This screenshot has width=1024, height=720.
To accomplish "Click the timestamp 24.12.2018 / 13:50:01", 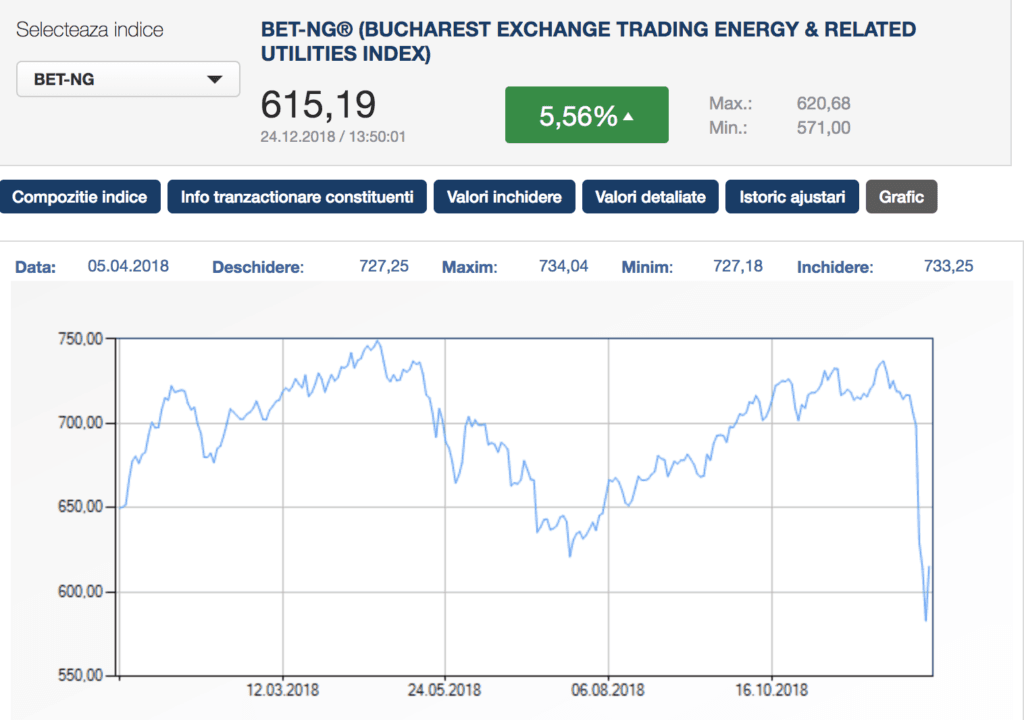I will [x=333, y=137].
